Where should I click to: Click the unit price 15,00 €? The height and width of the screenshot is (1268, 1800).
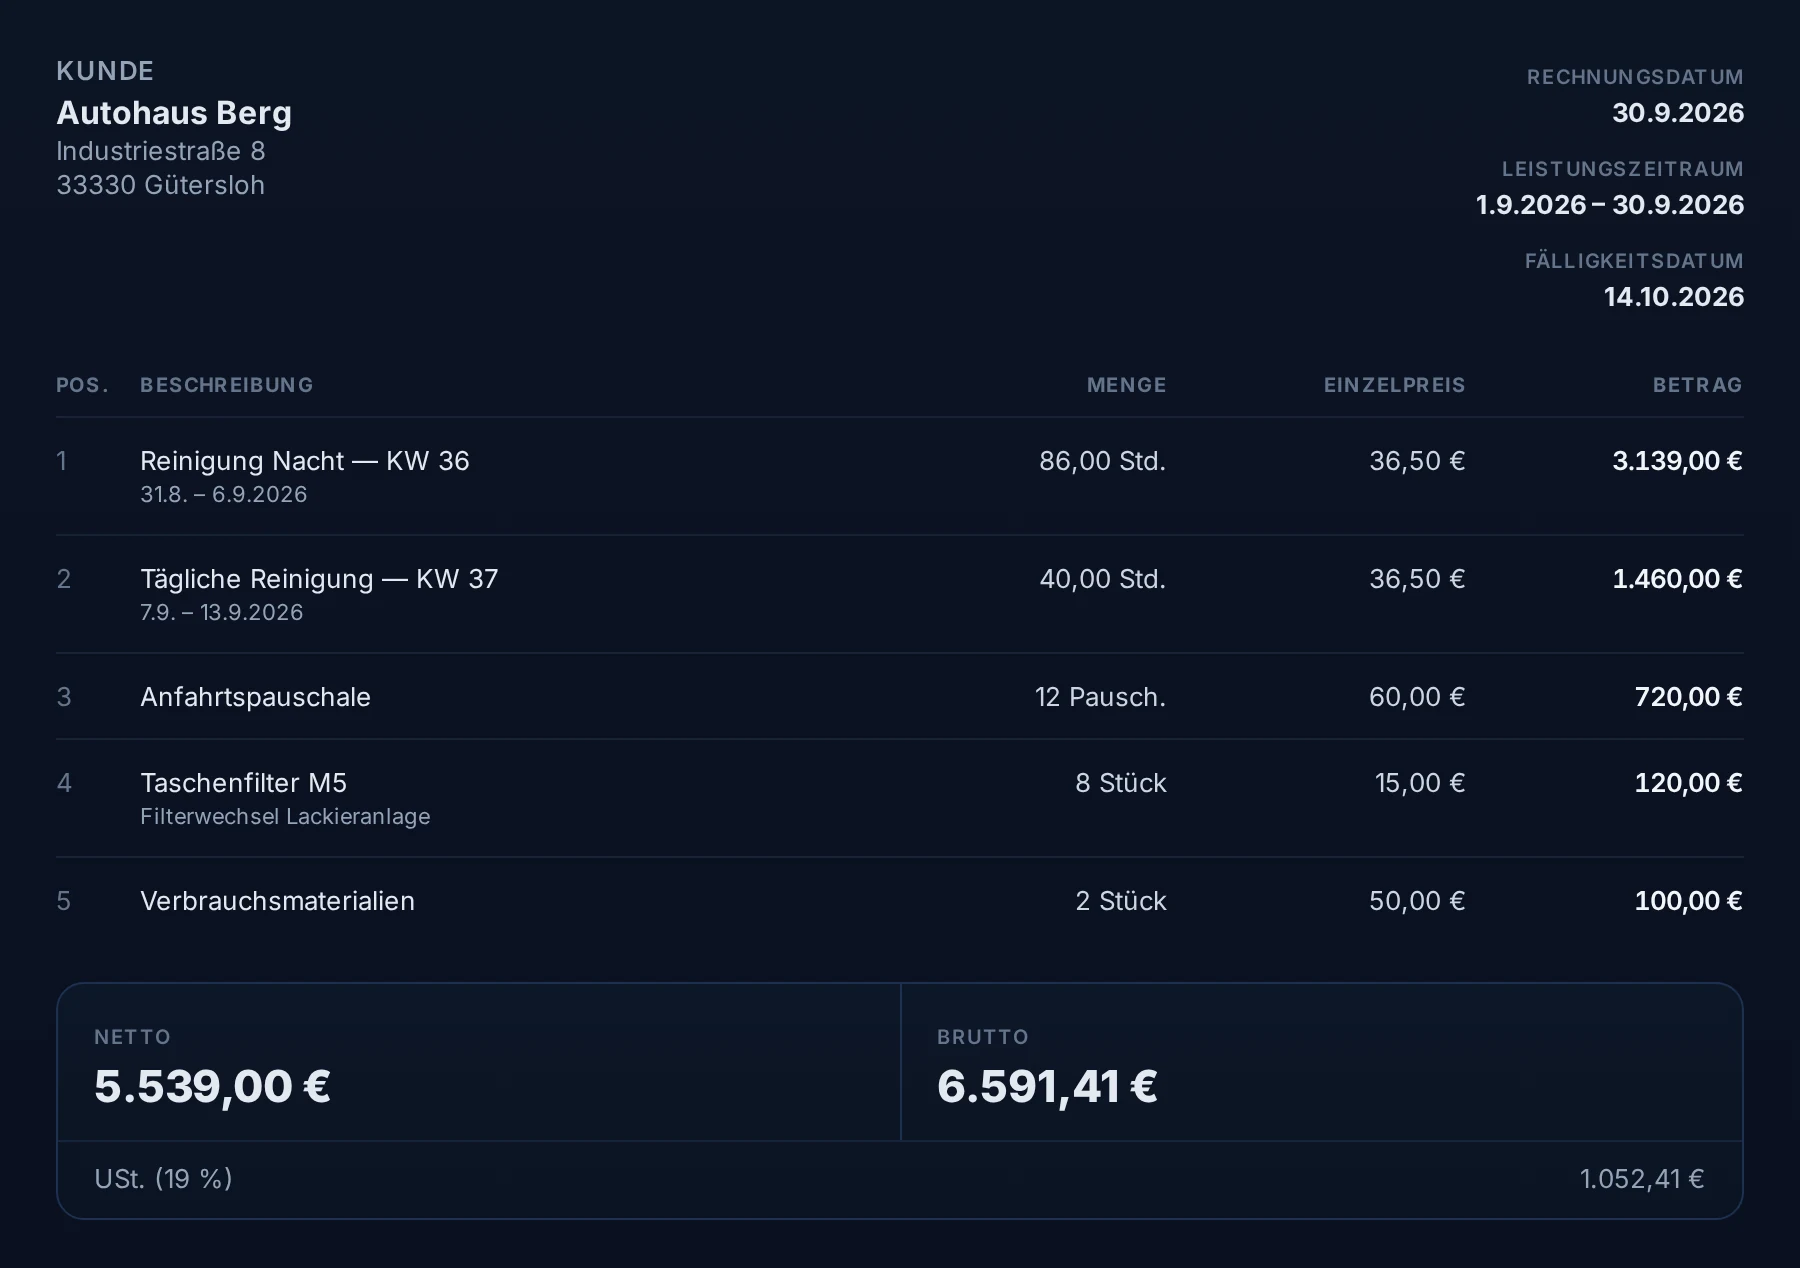click(x=1420, y=783)
